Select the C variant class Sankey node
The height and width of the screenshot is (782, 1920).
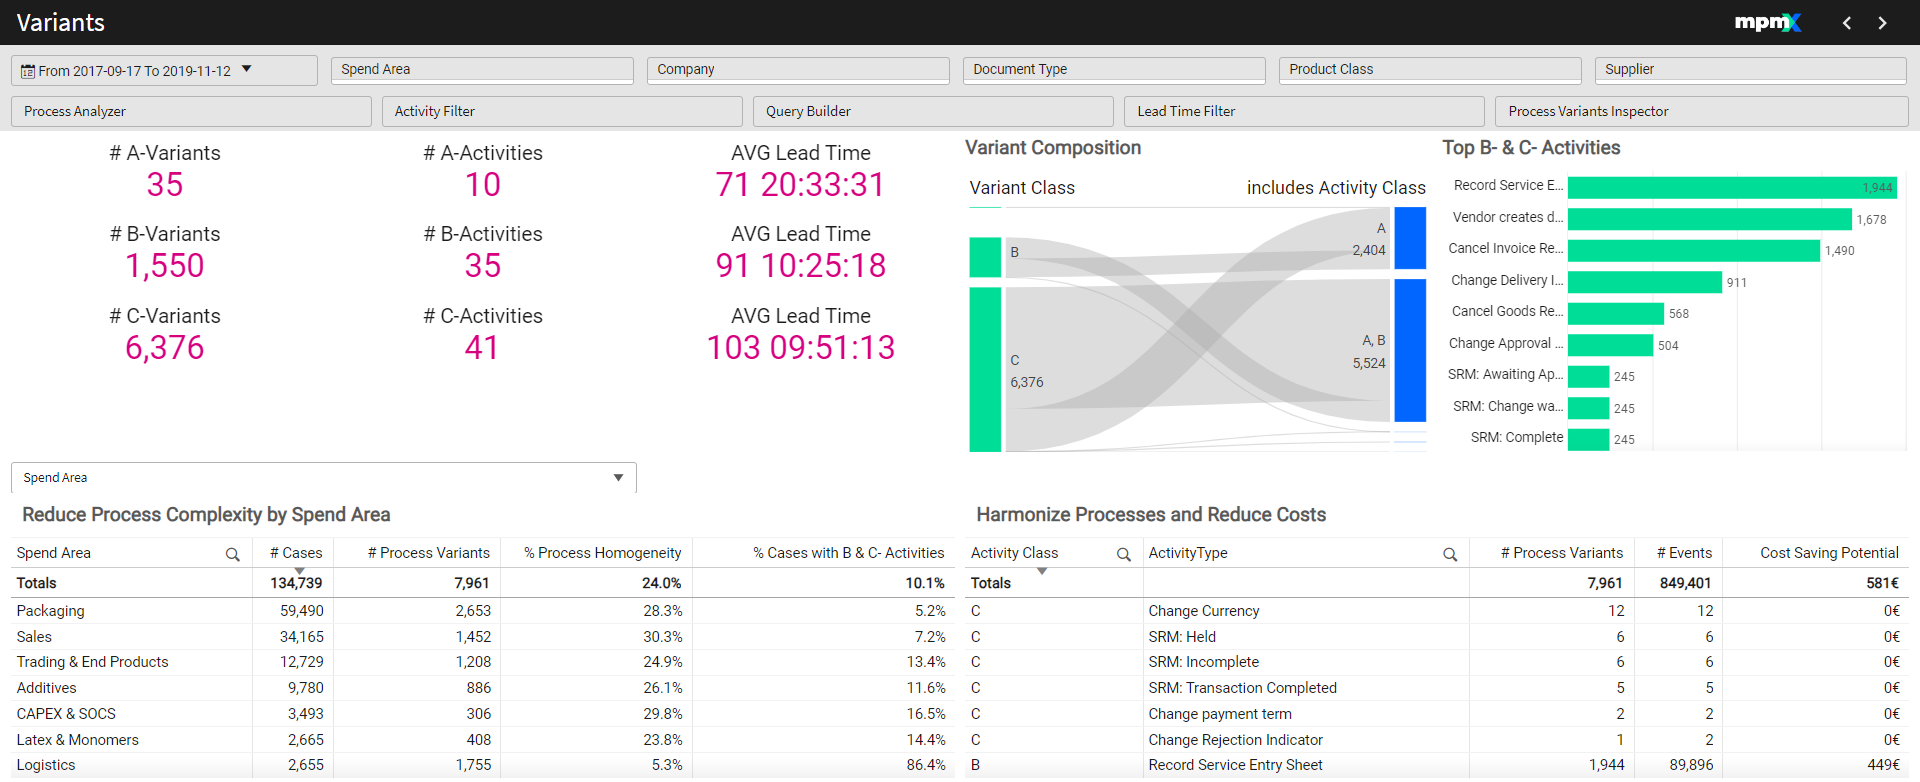click(985, 370)
